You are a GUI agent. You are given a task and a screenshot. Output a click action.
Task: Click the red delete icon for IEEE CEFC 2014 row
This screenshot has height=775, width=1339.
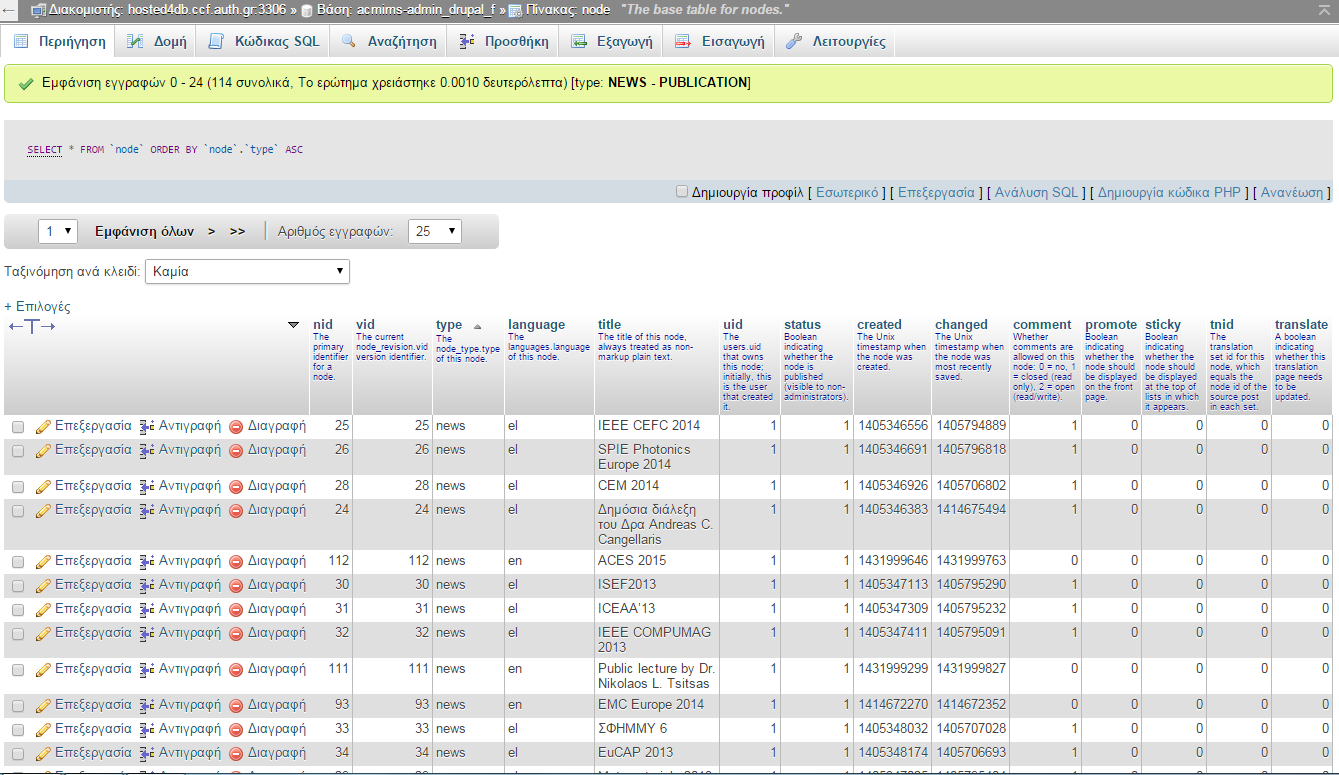(236, 427)
